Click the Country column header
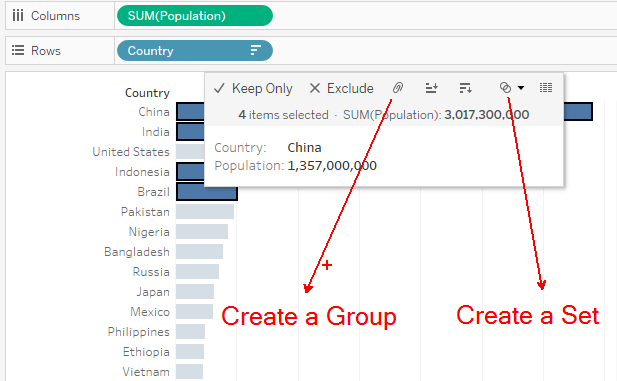 click(x=147, y=93)
